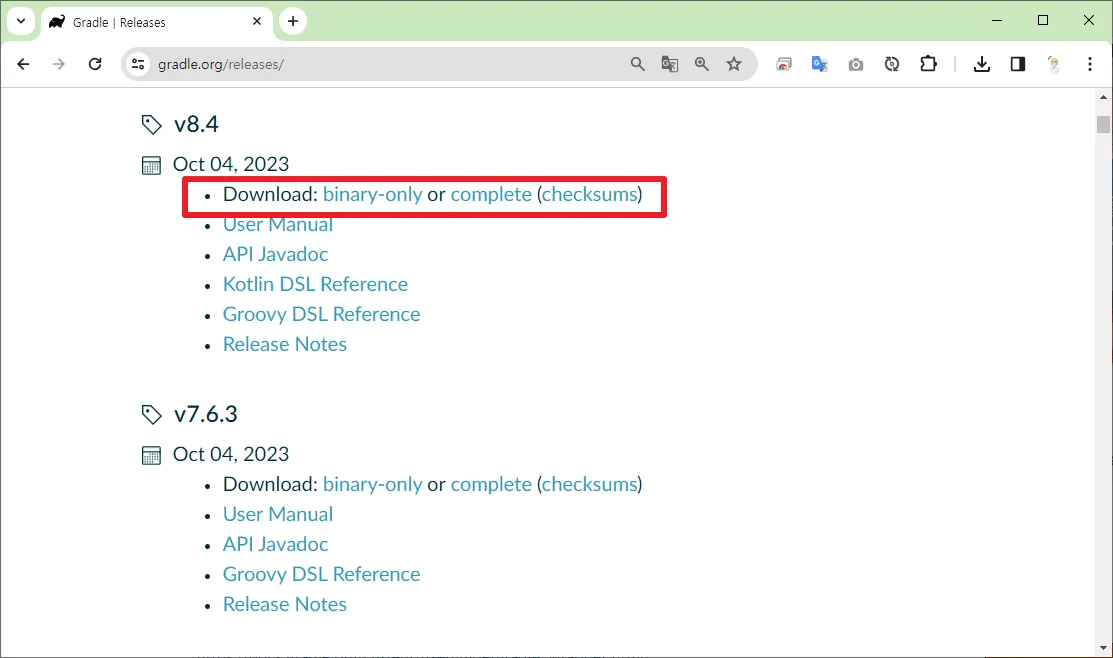Open the v8.4 Release Notes
This screenshot has height=658, width=1113.
(x=285, y=344)
